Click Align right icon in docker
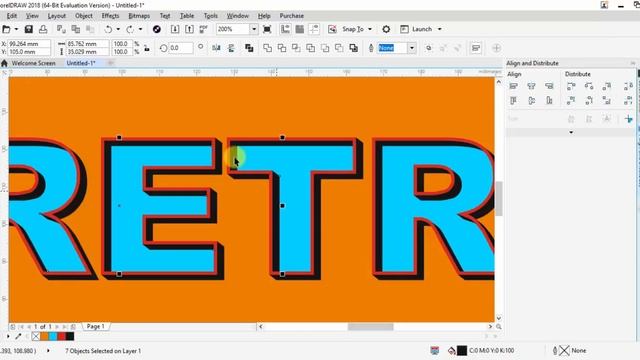This screenshot has height=360, width=640. [549, 86]
